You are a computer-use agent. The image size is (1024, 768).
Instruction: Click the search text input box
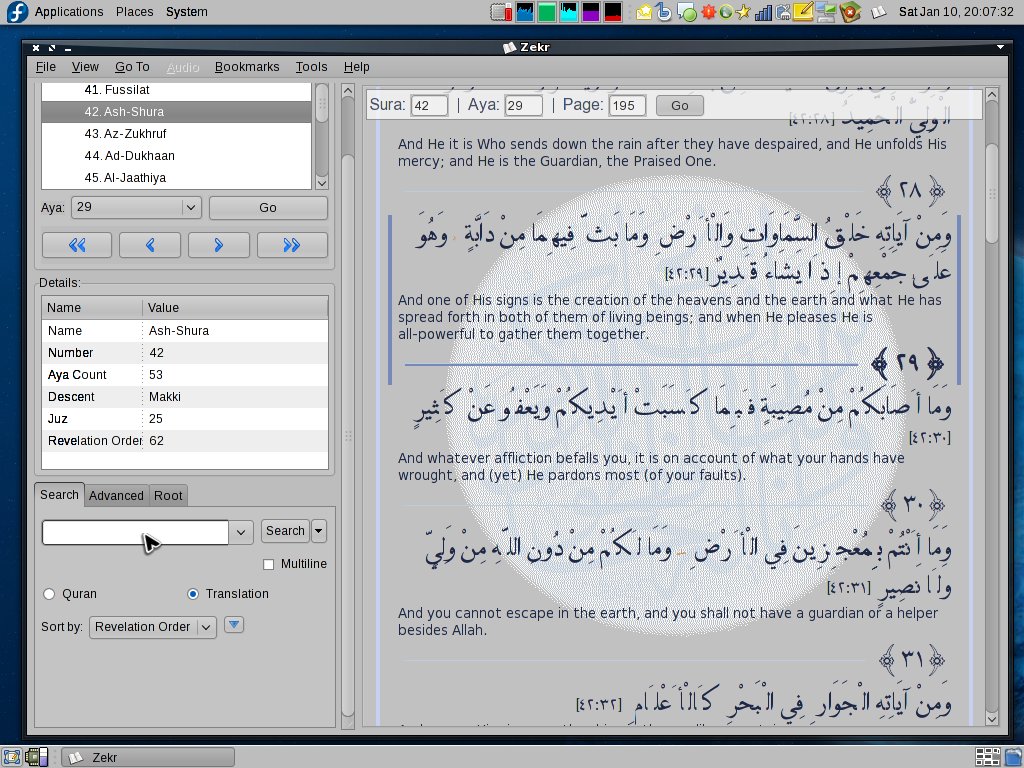click(x=135, y=532)
